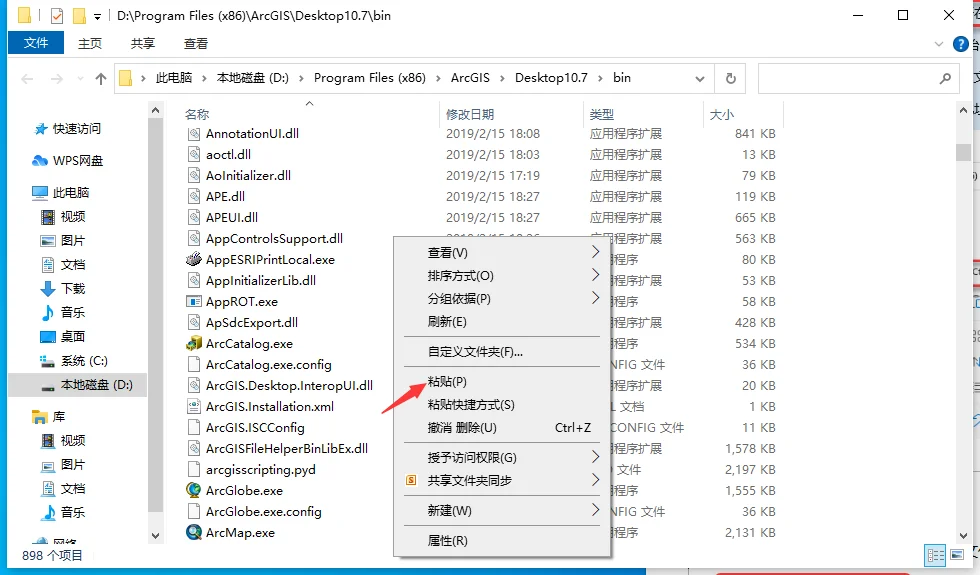Expand the 分组依据(P) submenu
This screenshot has height=575, width=980.
pyautogui.click(x=596, y=298)
